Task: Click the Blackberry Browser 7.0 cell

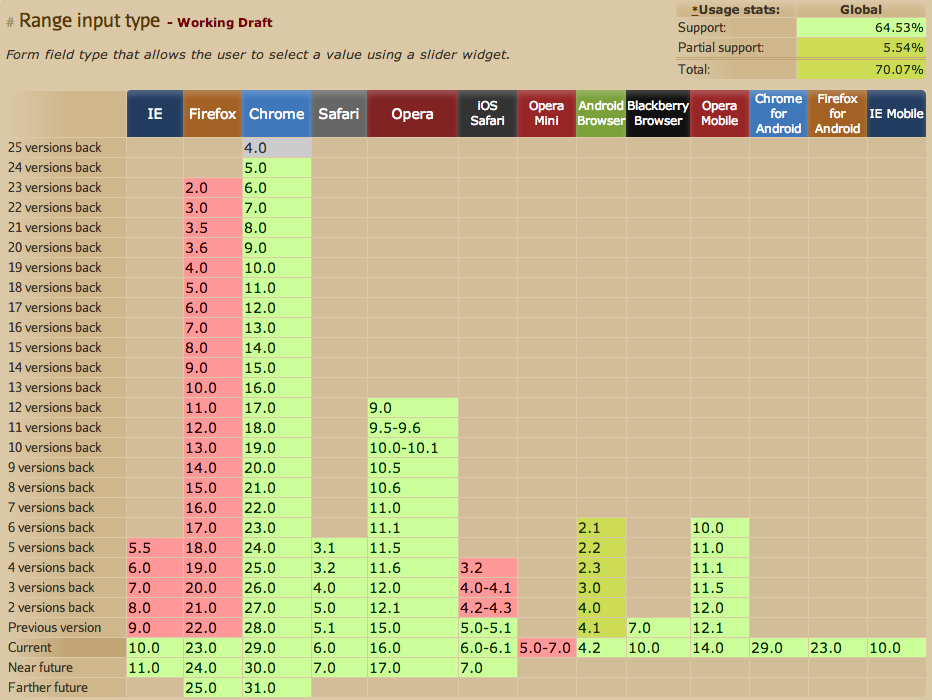Action: point(658,628)
